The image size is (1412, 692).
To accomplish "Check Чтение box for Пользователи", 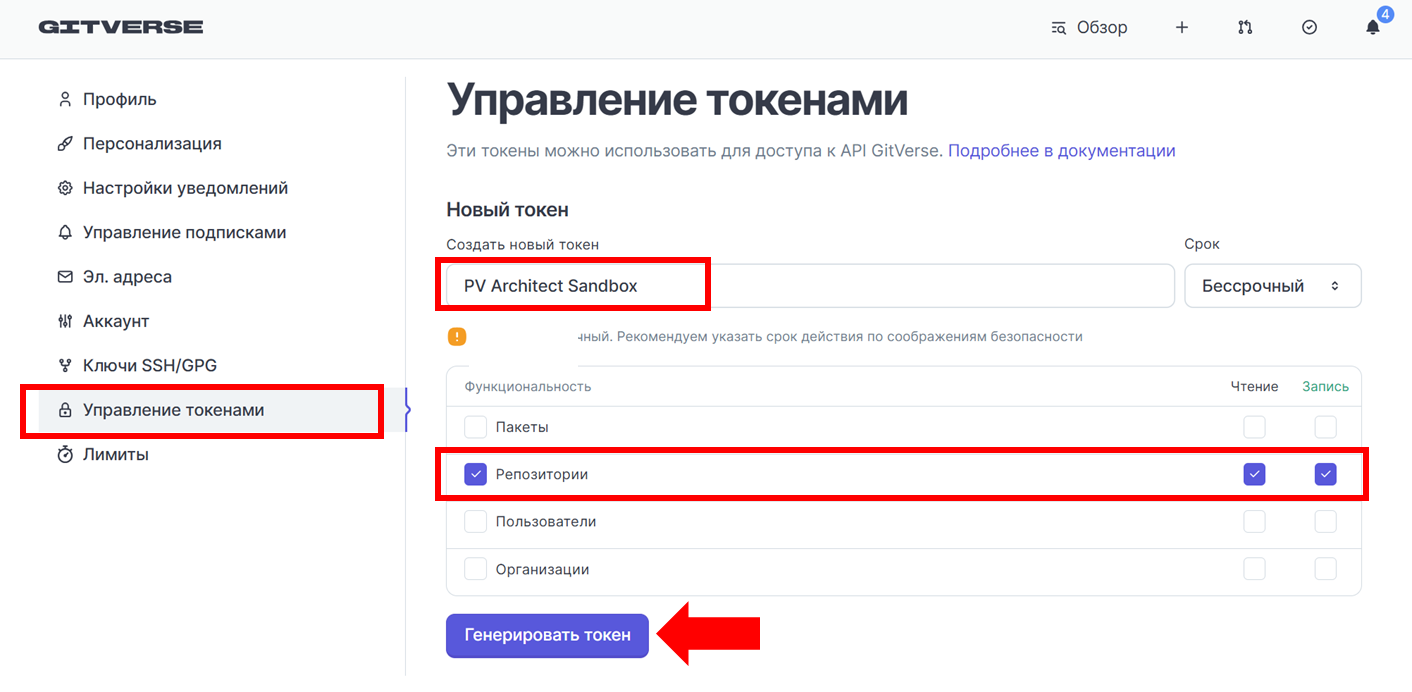I will (x=1254, y=522).
